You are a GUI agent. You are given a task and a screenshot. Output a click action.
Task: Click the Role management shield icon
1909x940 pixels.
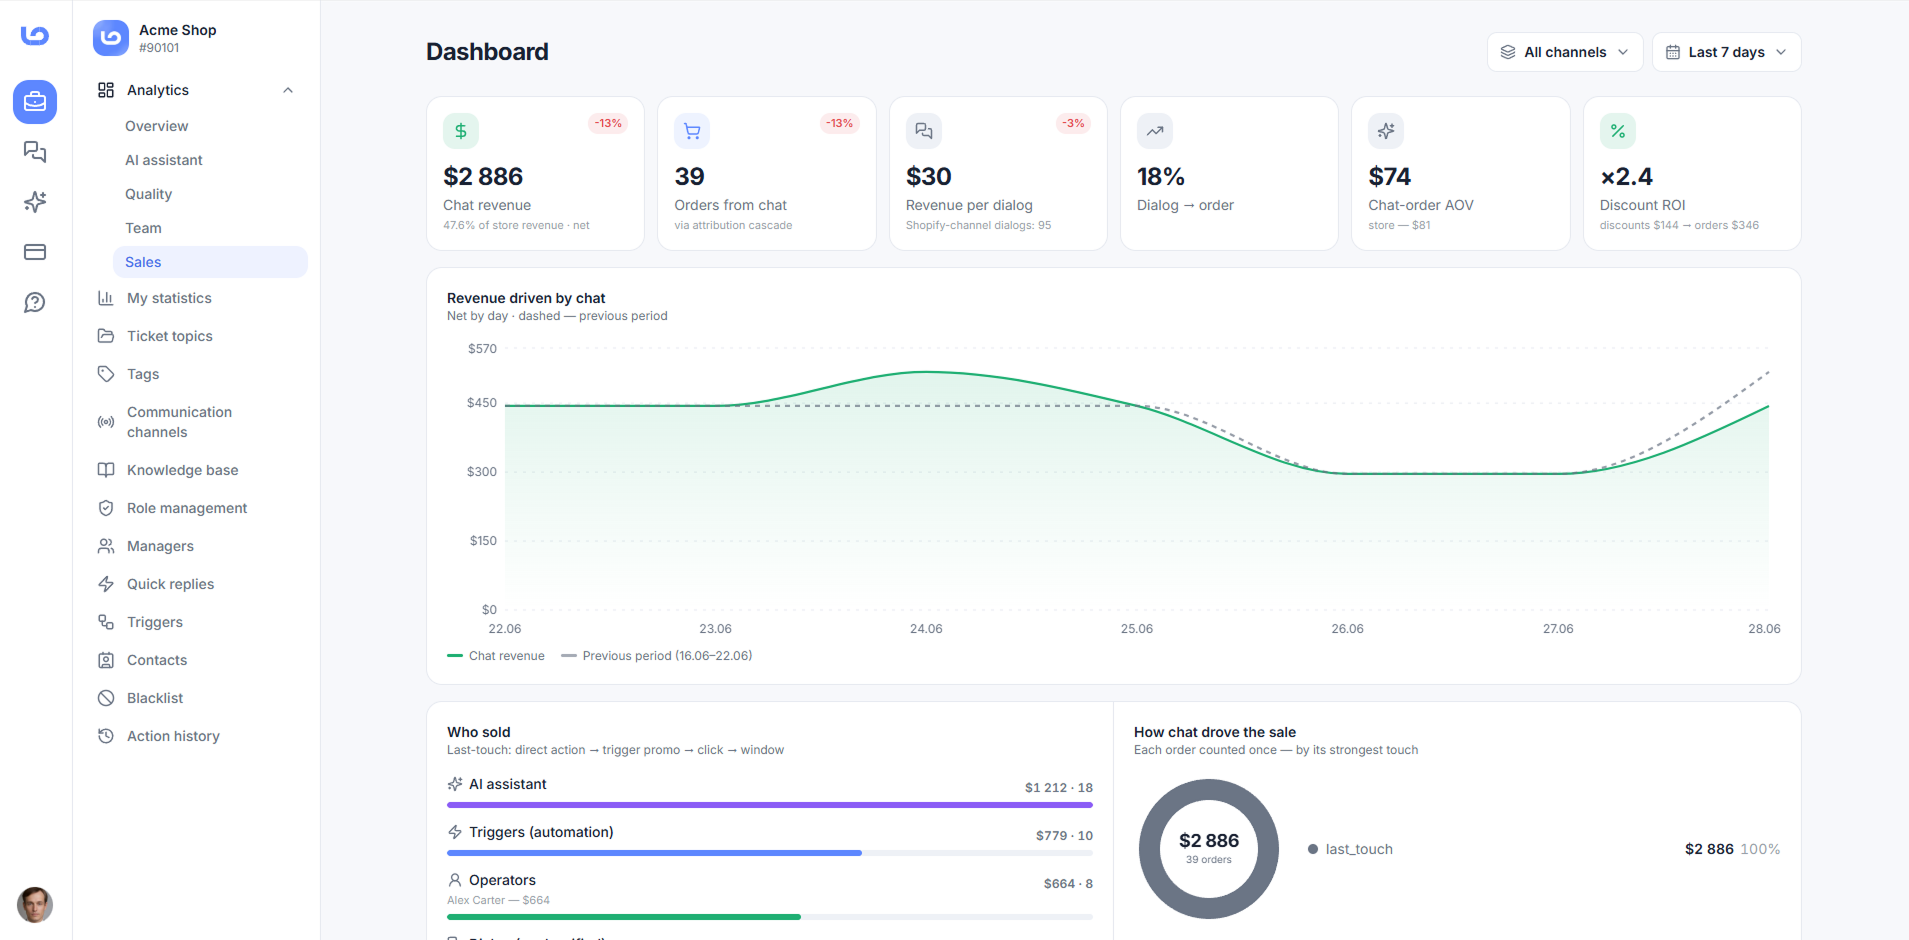tap(106, 508)
